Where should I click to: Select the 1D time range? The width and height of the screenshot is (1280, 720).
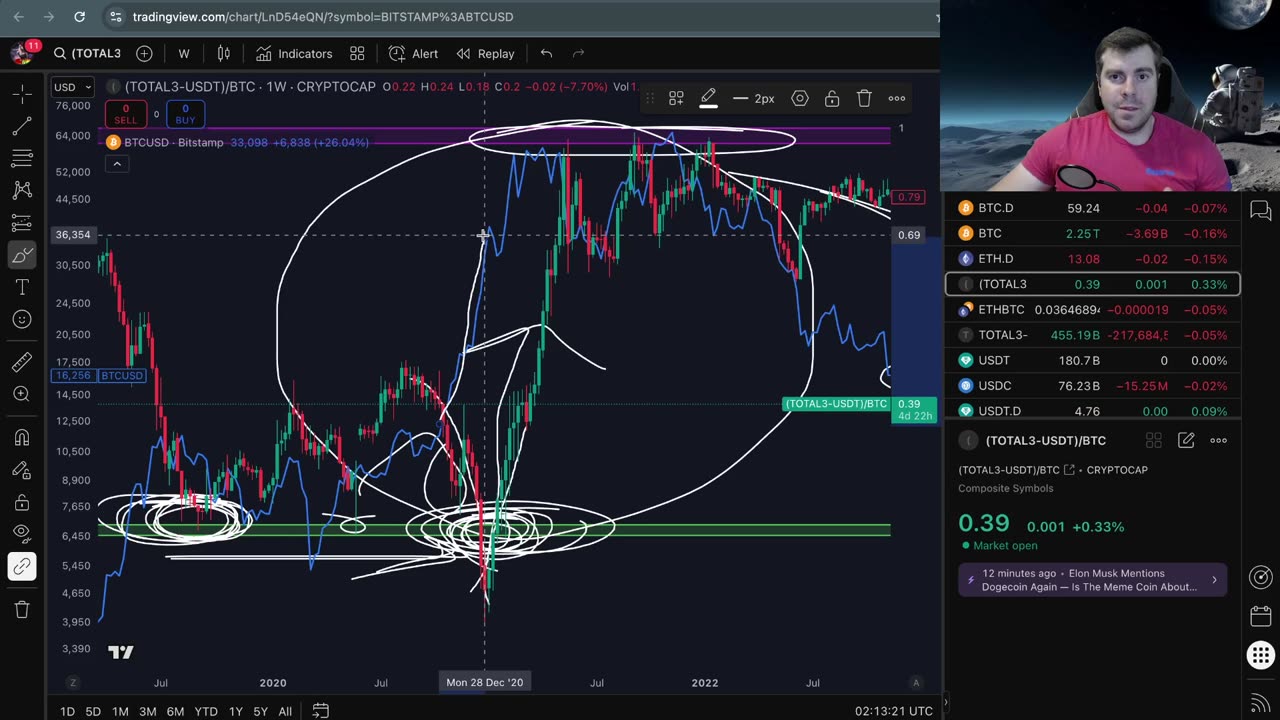[x=67, y=711]
